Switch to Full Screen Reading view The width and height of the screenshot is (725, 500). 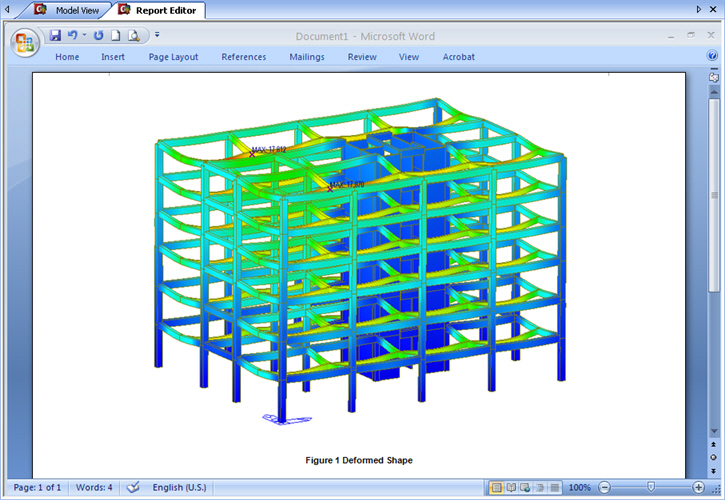click(x=511, y=487)
